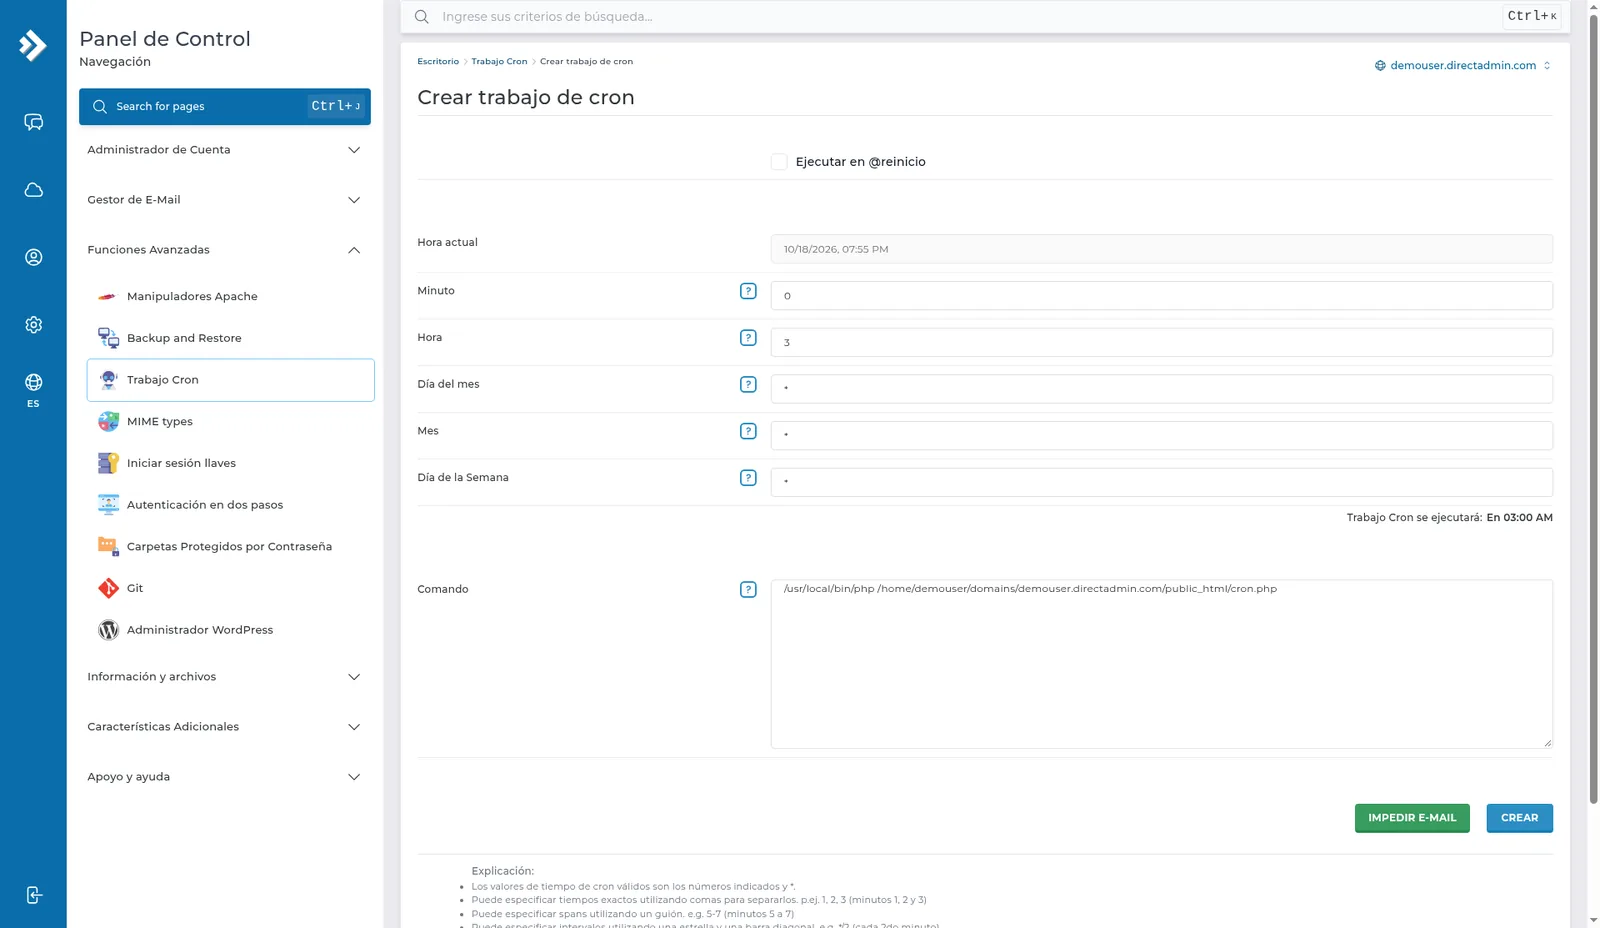Expand Apoyo y ayuda section

225,777
